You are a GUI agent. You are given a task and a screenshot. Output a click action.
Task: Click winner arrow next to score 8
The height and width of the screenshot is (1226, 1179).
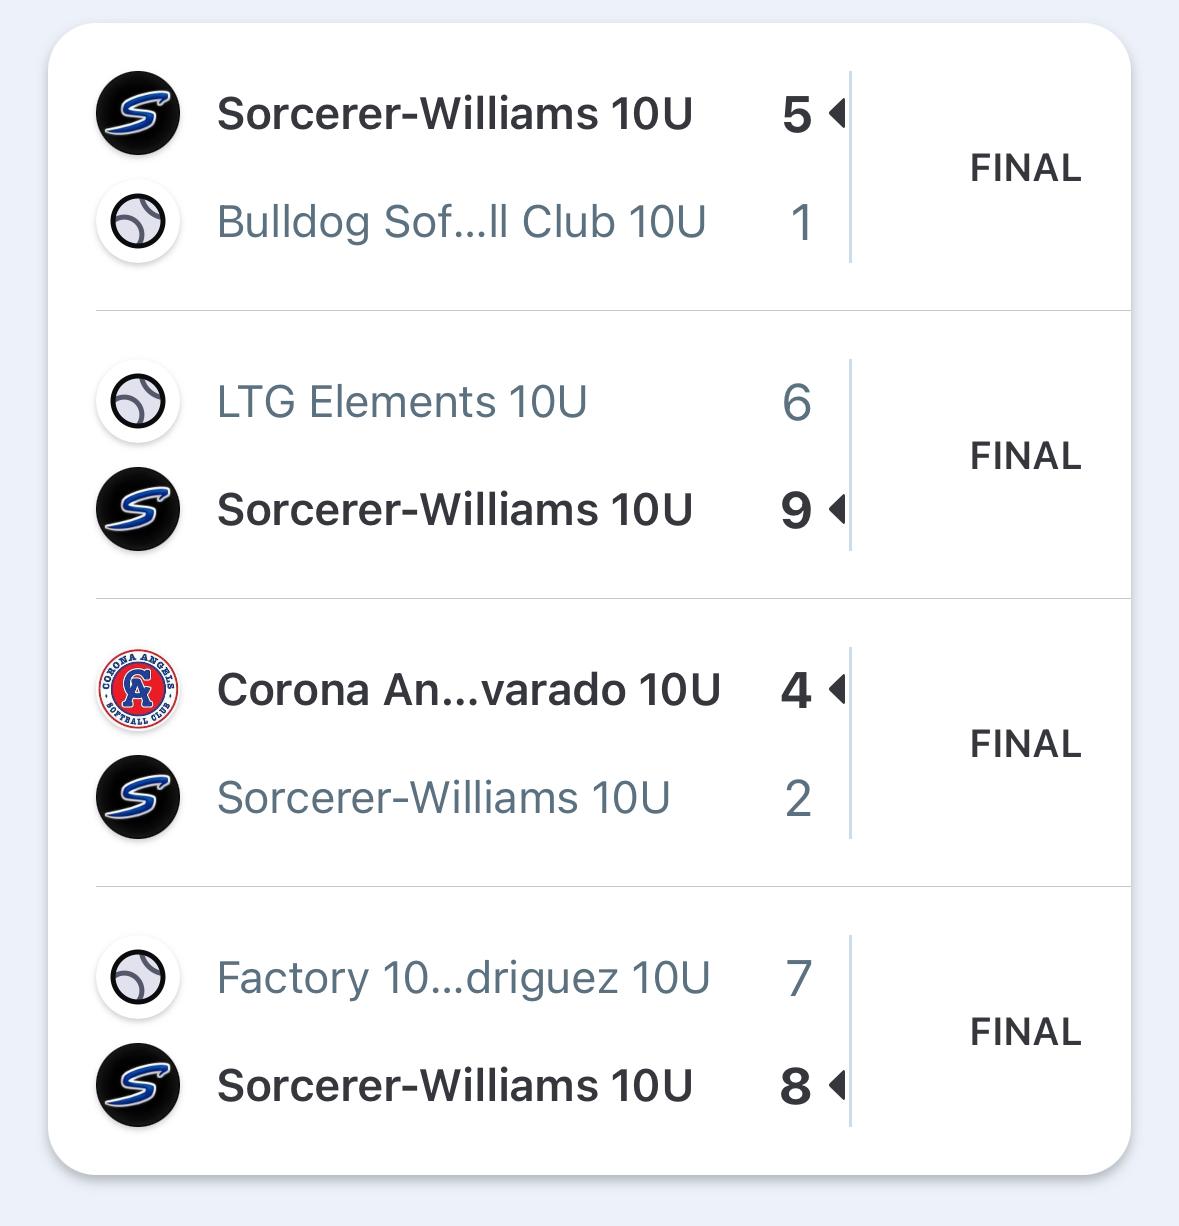837,1085
